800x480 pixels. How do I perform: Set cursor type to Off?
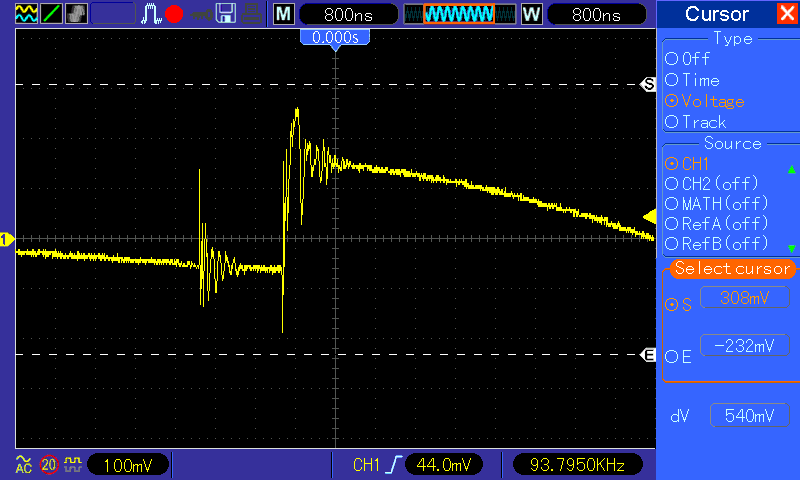[687, 59]
